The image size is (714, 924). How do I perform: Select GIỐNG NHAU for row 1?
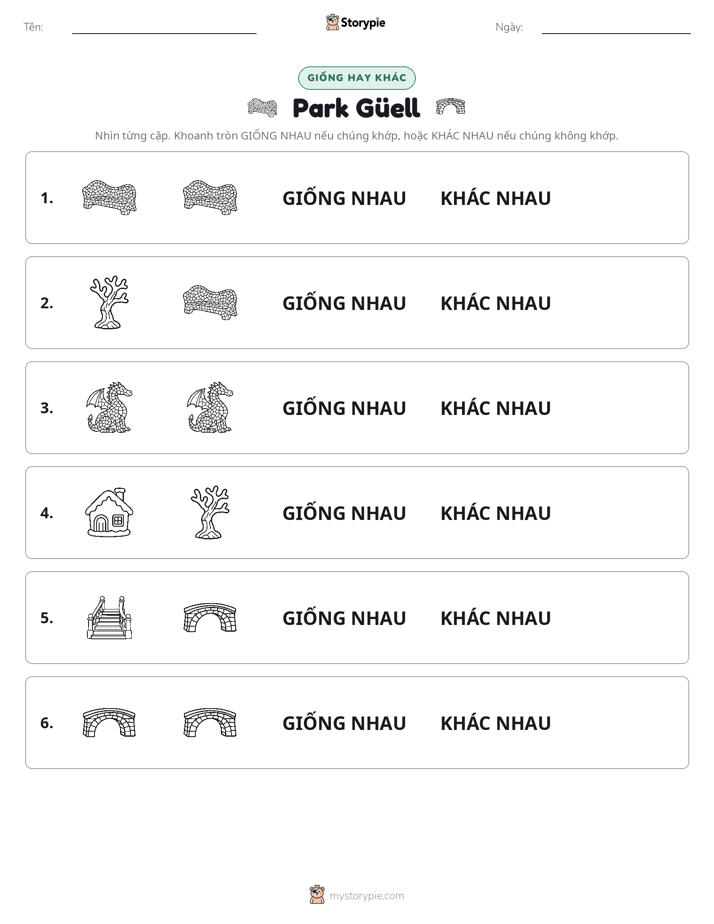[x=344, y=198]
